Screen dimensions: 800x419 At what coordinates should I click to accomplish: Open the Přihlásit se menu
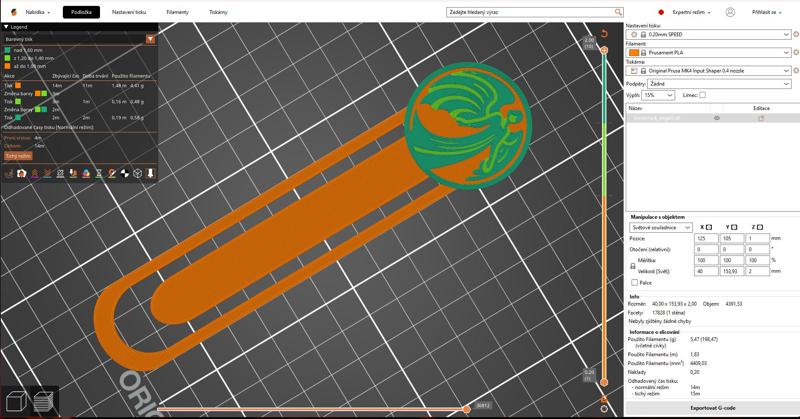tap(766, 12)
